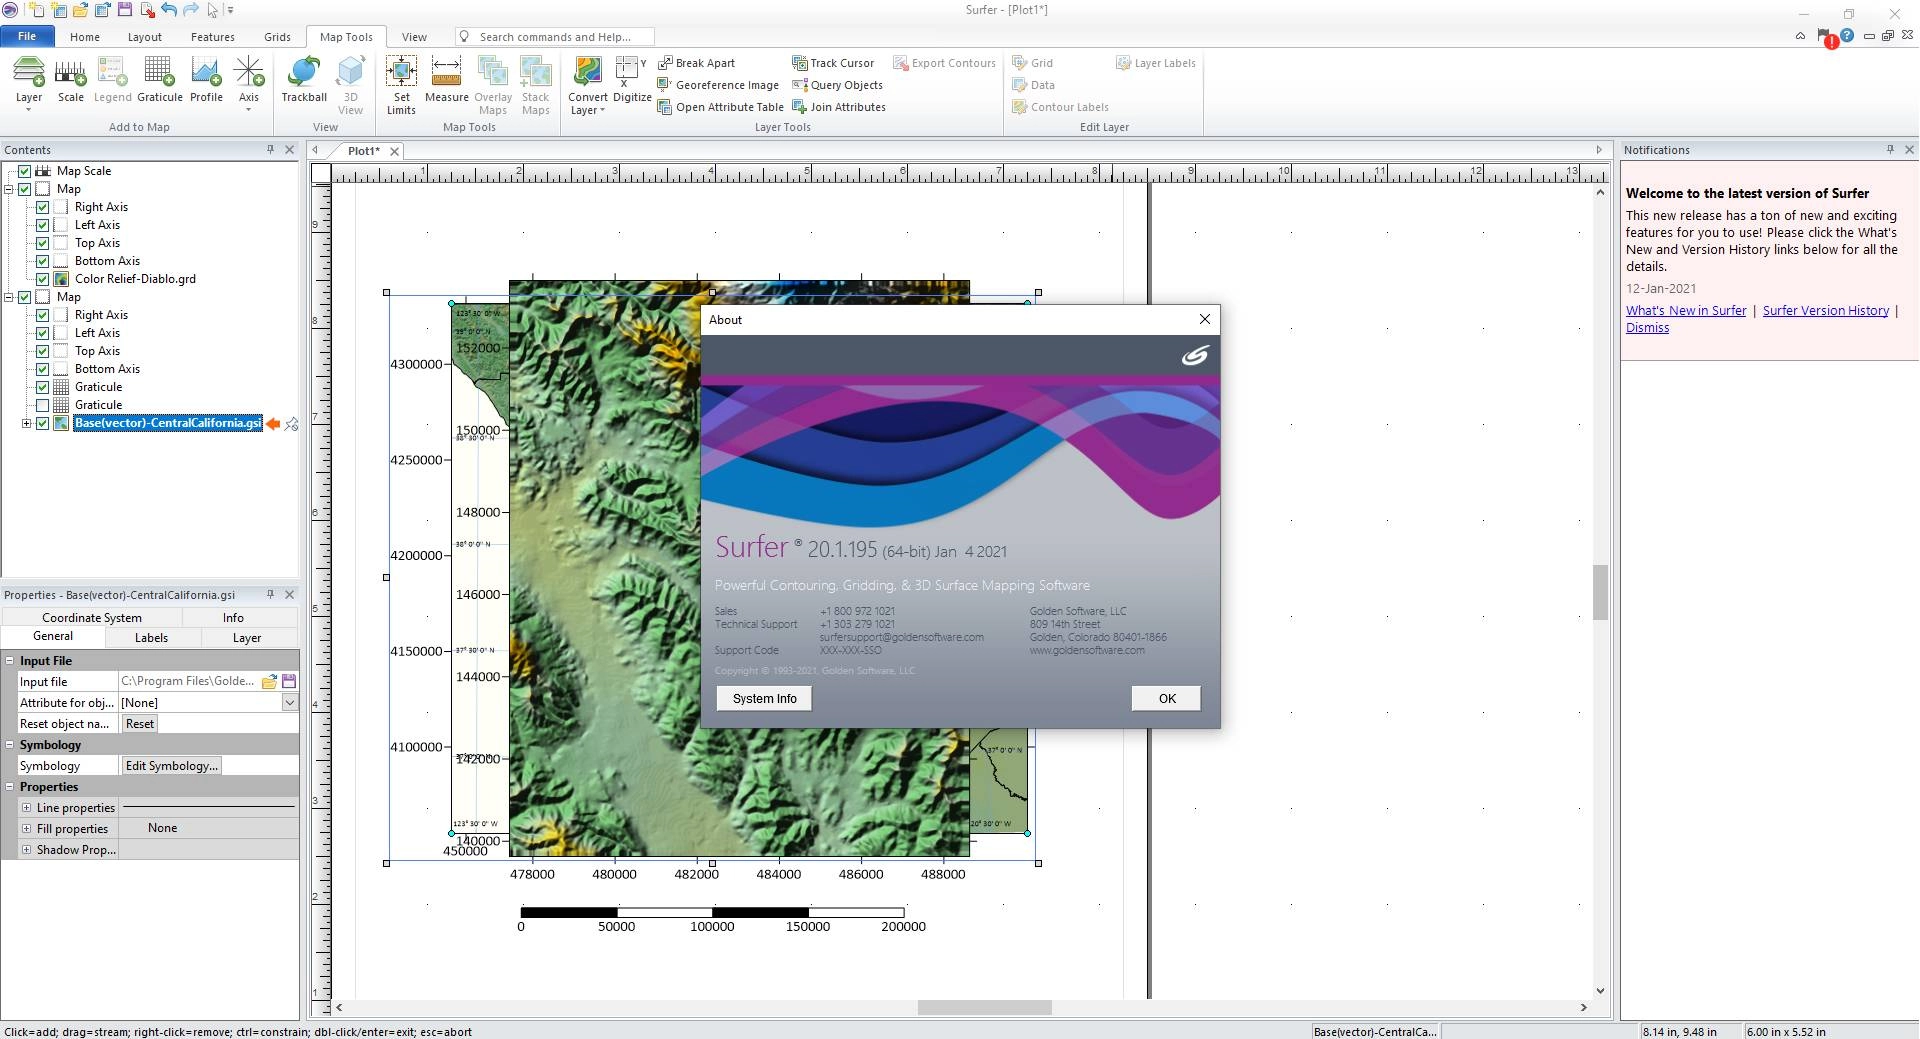Expand Fill properties row

coord(27,828)
